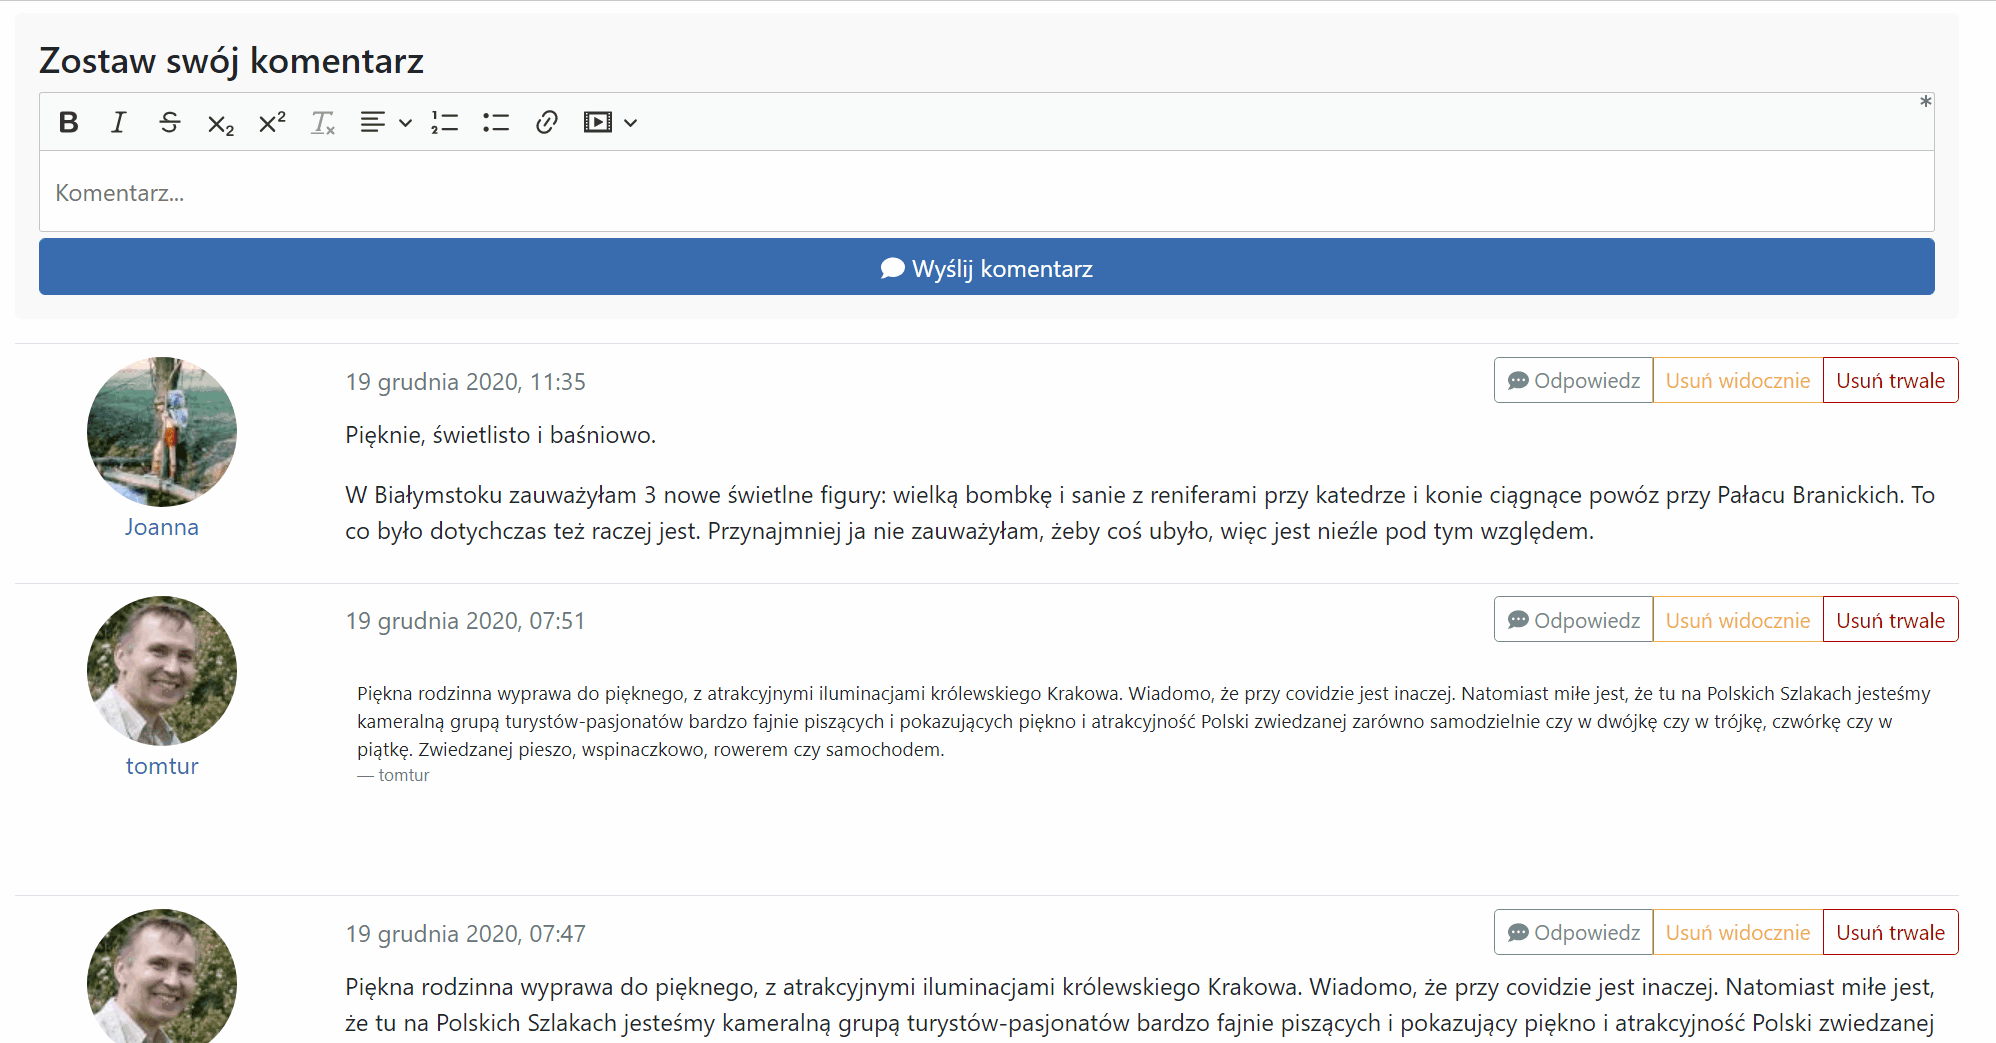Click Usun trwale on 07:47 comment
Image resolution: width=1996 pixels, height=1043 pixels.
point(1890,932)
